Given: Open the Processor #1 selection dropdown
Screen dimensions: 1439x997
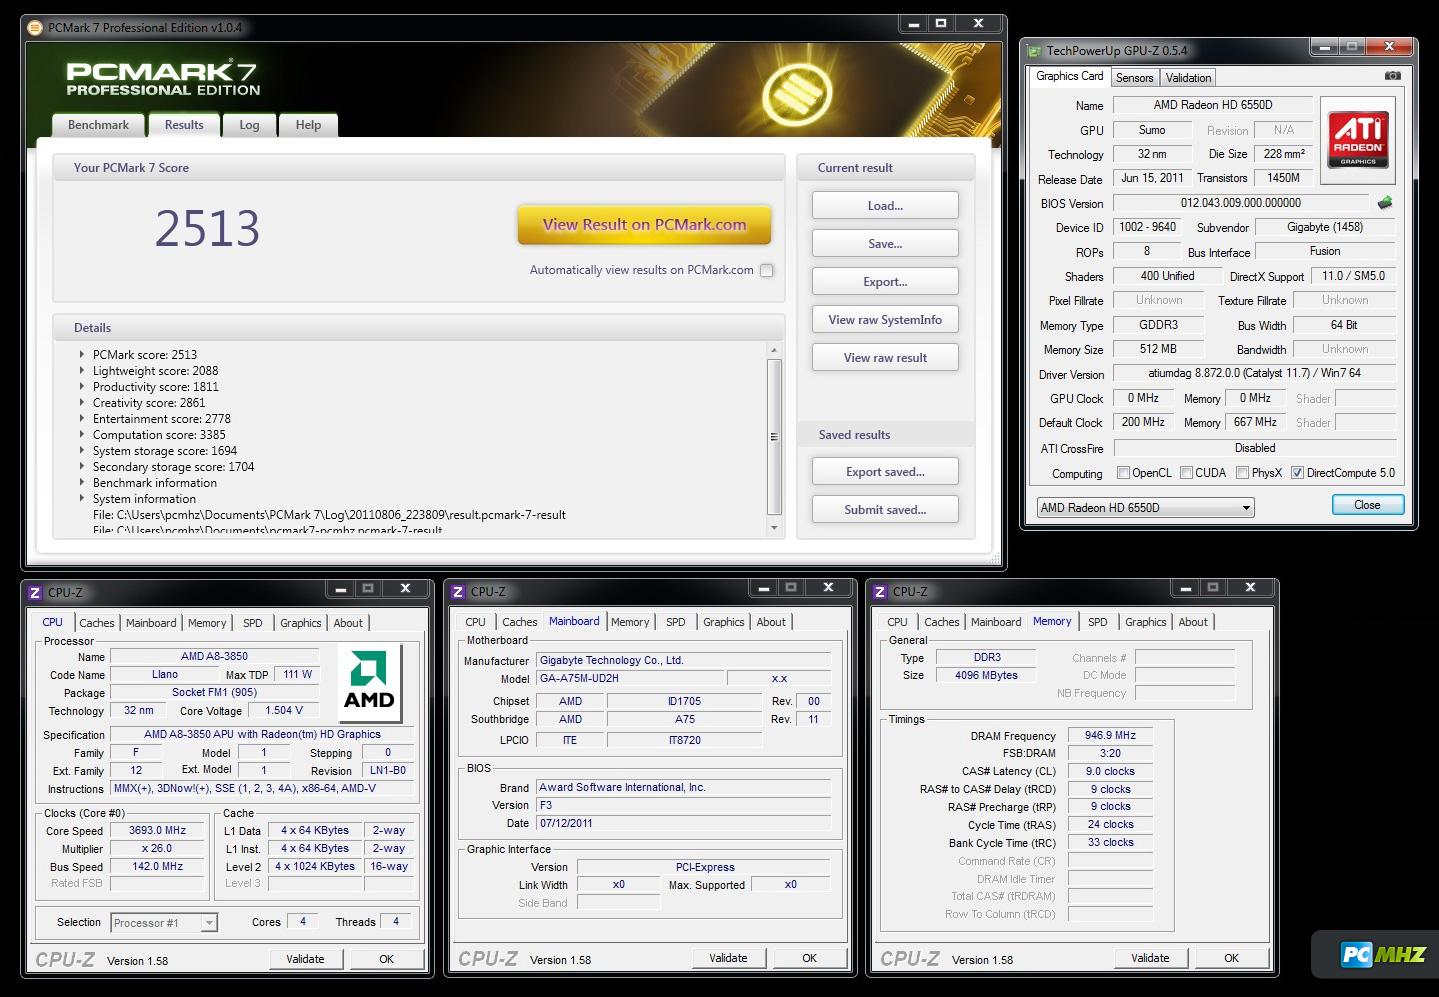Looking at the screenshot, I should pyautogui.click(x=164, y=923).
